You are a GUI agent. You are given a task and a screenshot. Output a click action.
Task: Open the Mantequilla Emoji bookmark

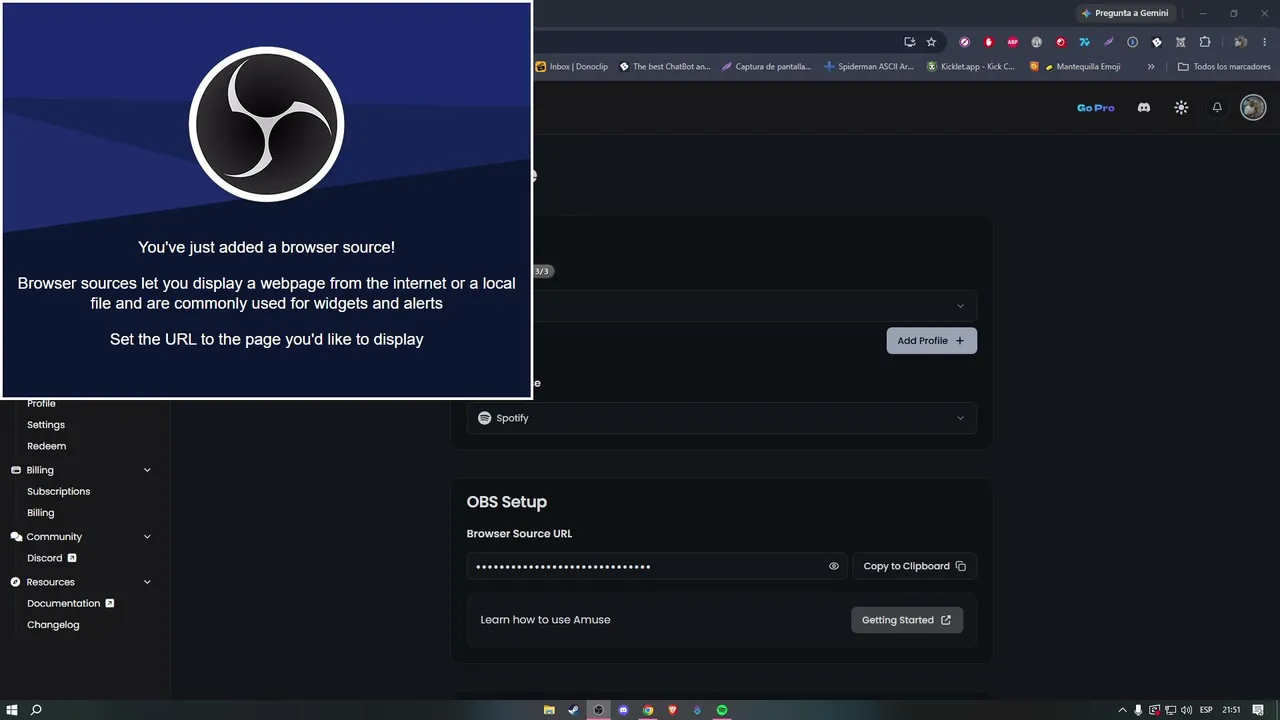(x=1075, y=67)
